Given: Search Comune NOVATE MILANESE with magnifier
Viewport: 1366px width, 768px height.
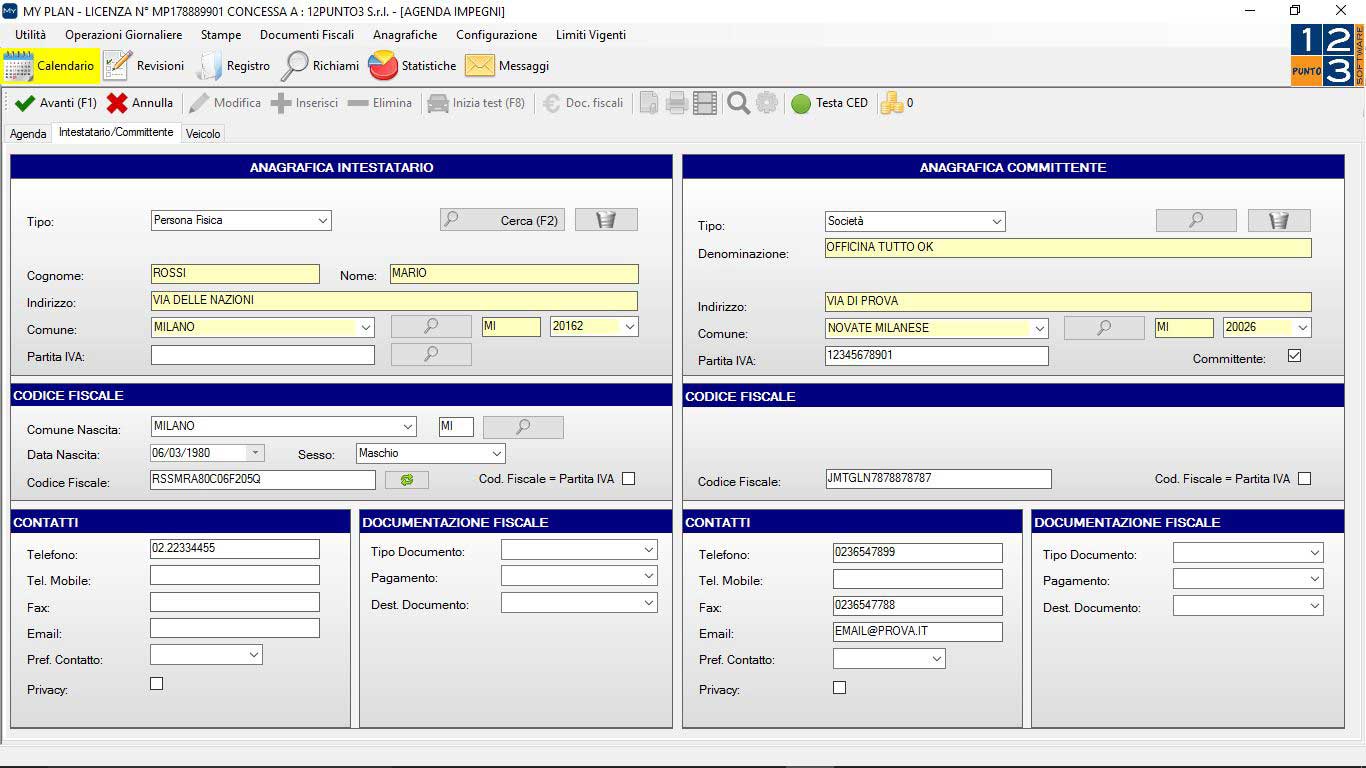Looking at the screenshot, I should pos(1104,327).
